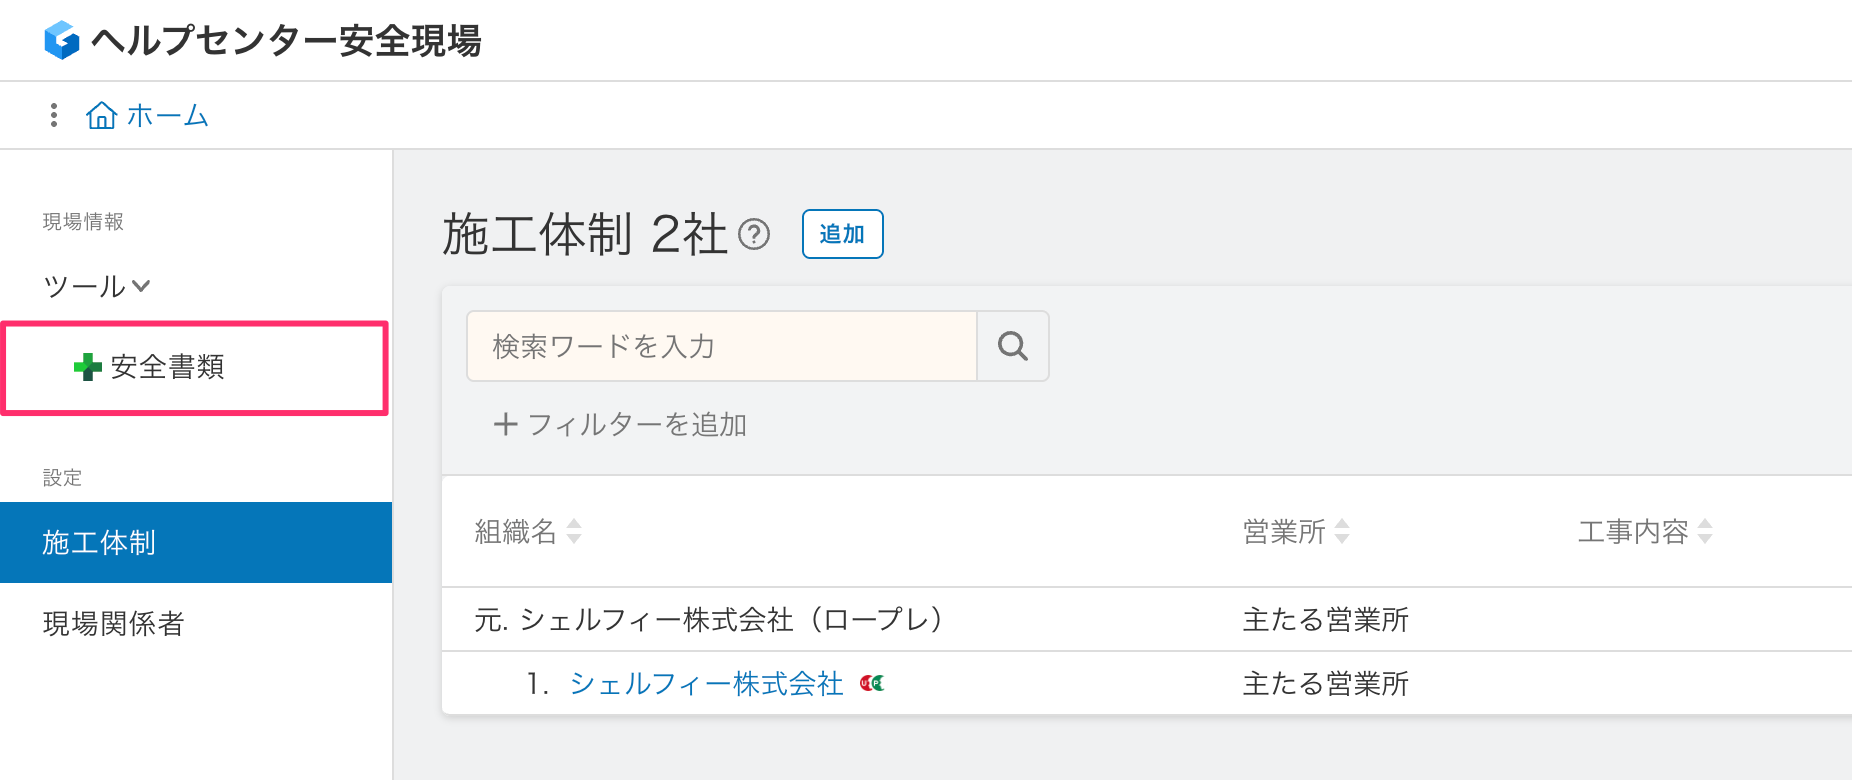Click the help question mark icon
The image size is (1852, 780).
[754, 235]
